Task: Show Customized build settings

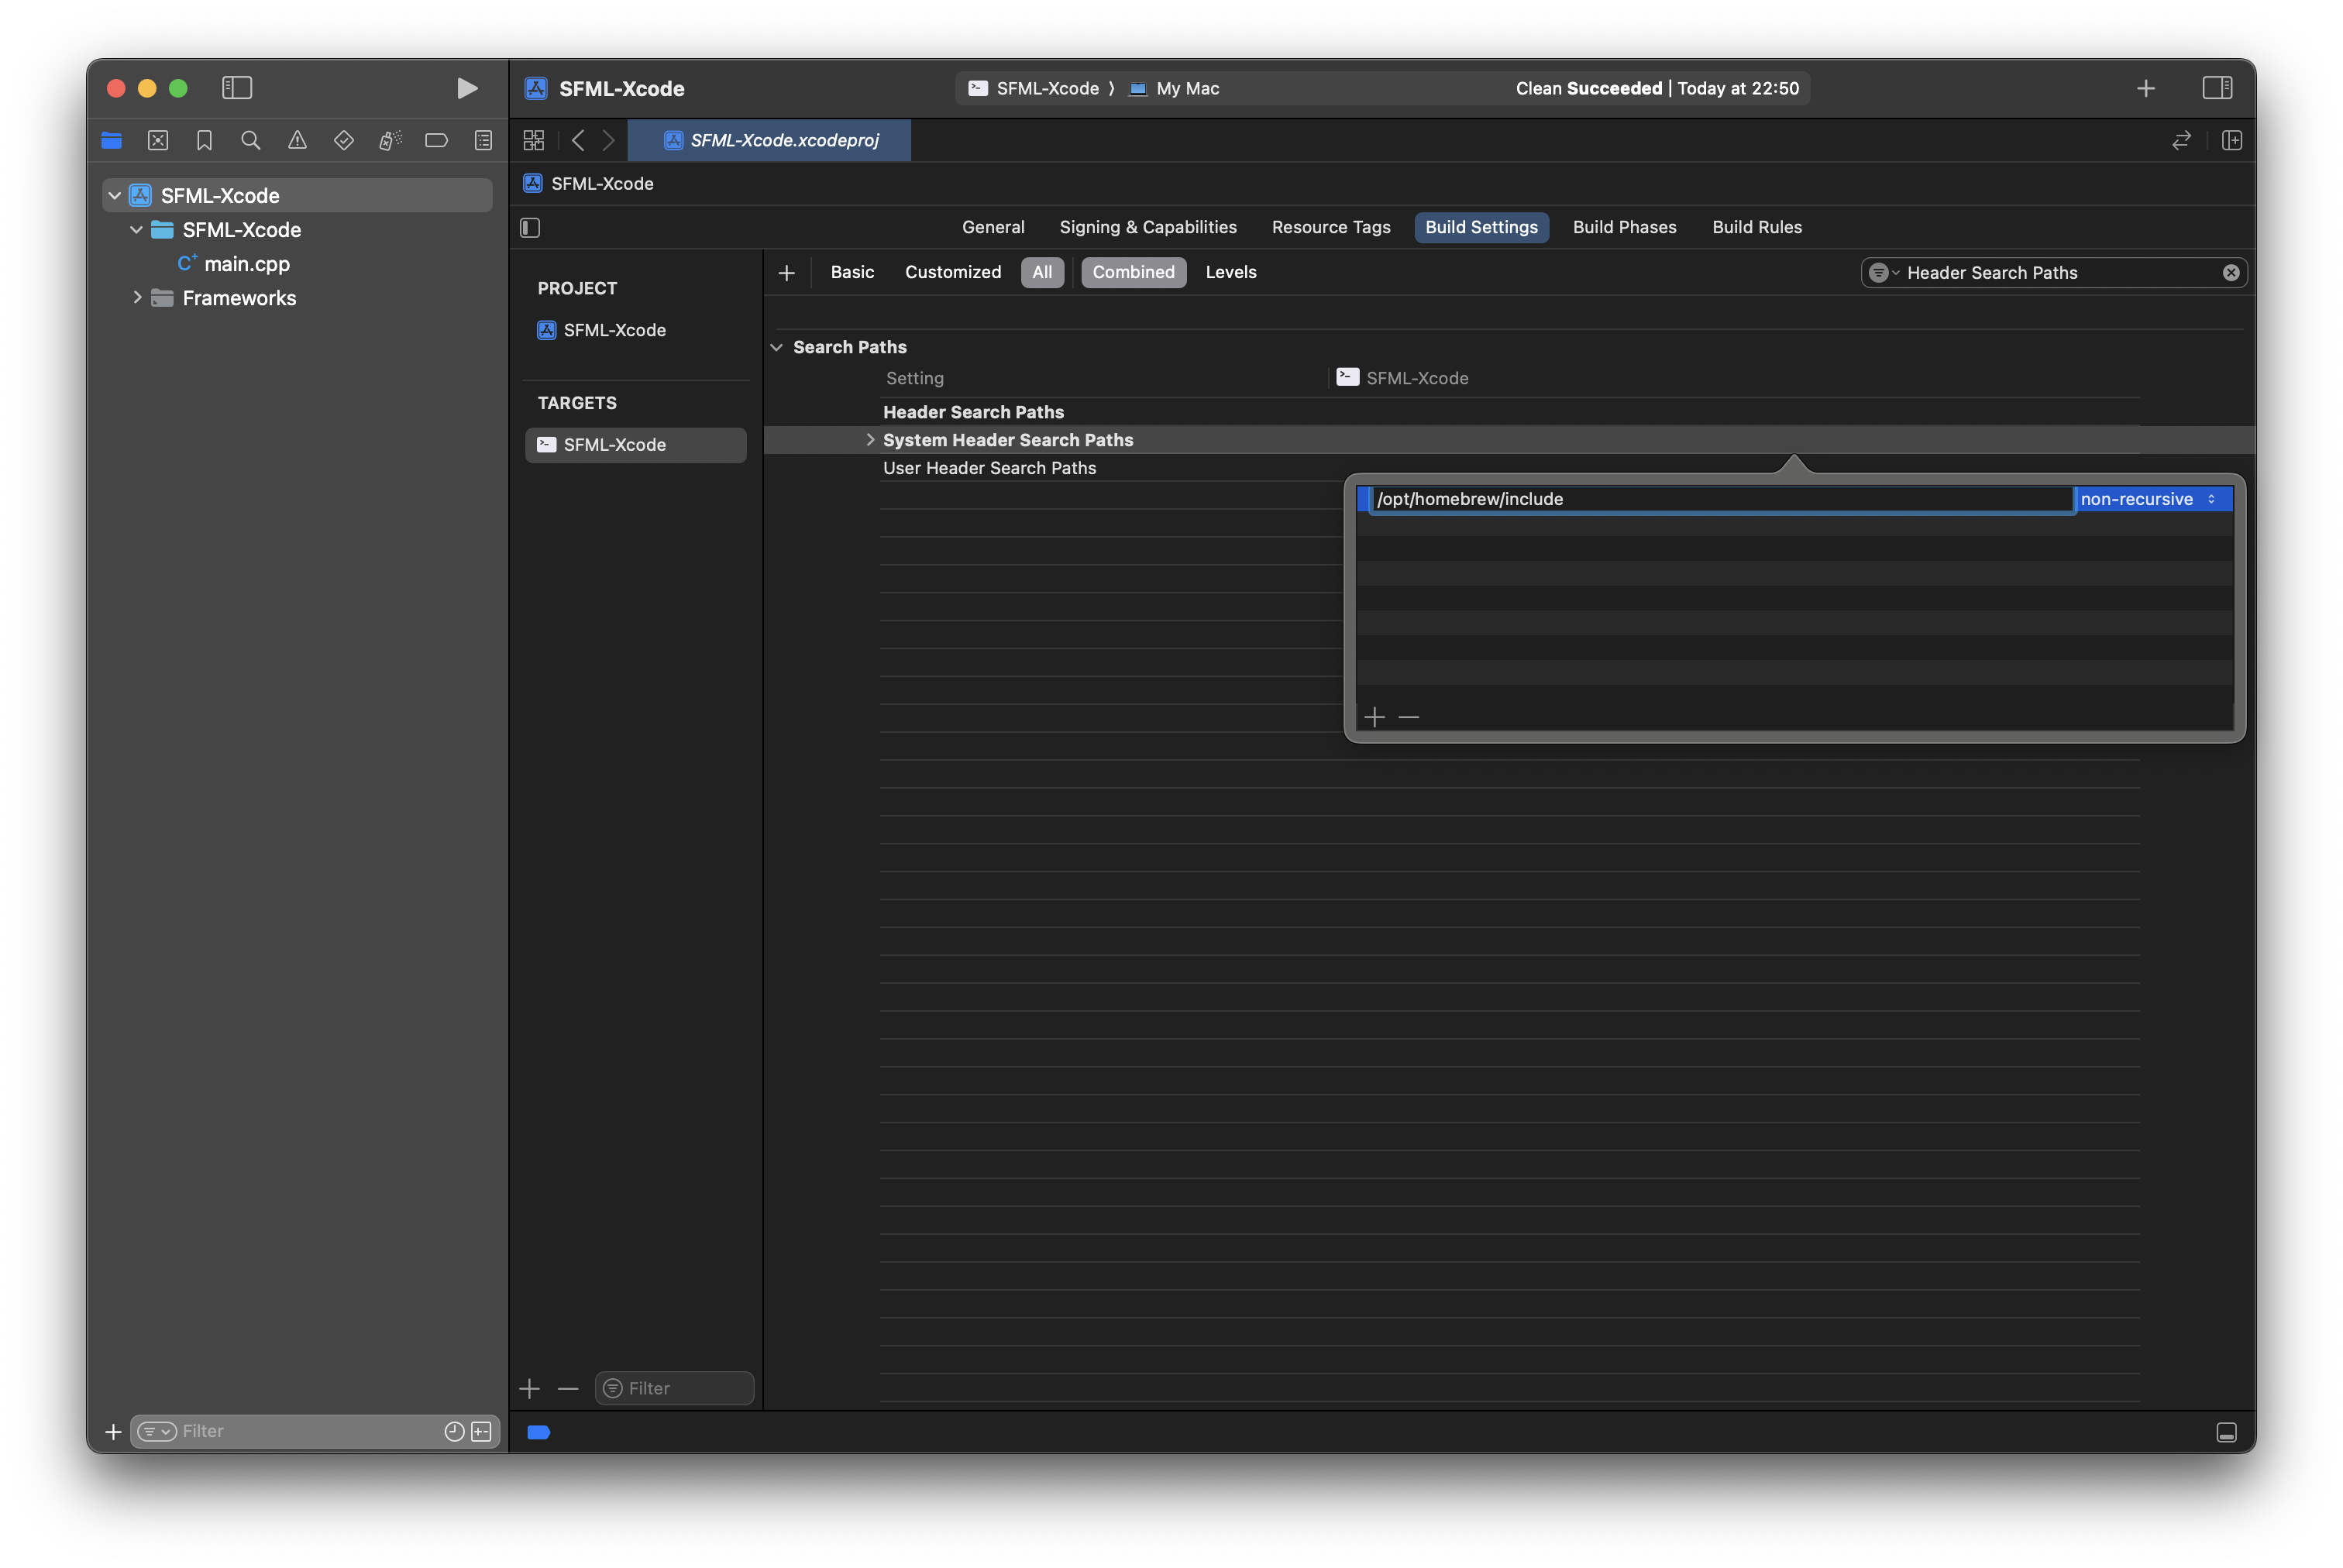Action: tap(953, 272)
